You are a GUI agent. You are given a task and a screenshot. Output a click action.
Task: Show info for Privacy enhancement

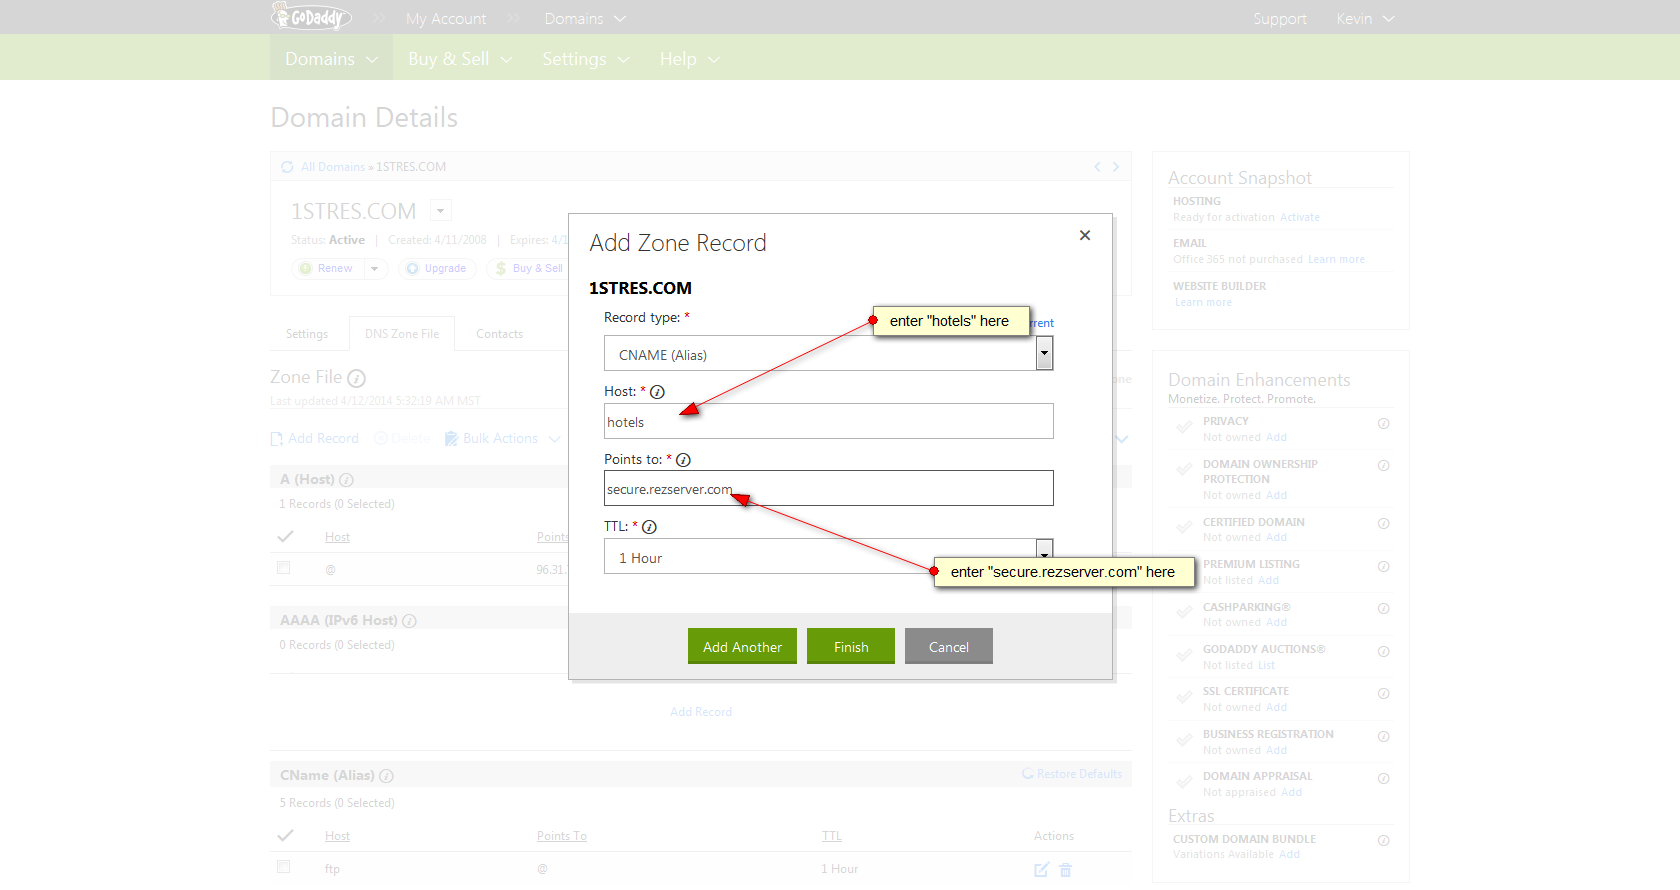click(1384, 423)
